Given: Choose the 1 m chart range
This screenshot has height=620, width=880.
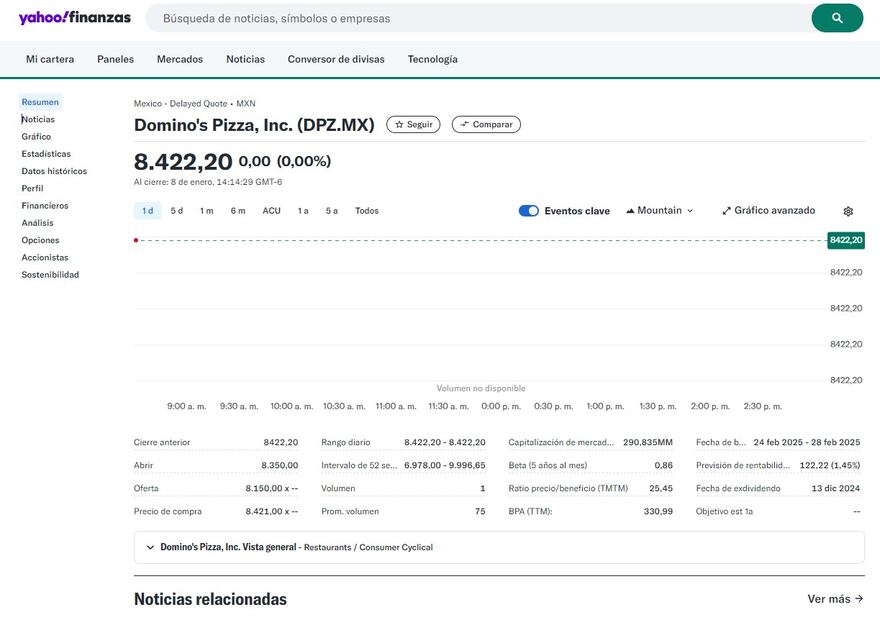Looking at the screenshot, I should coord(207,211).
